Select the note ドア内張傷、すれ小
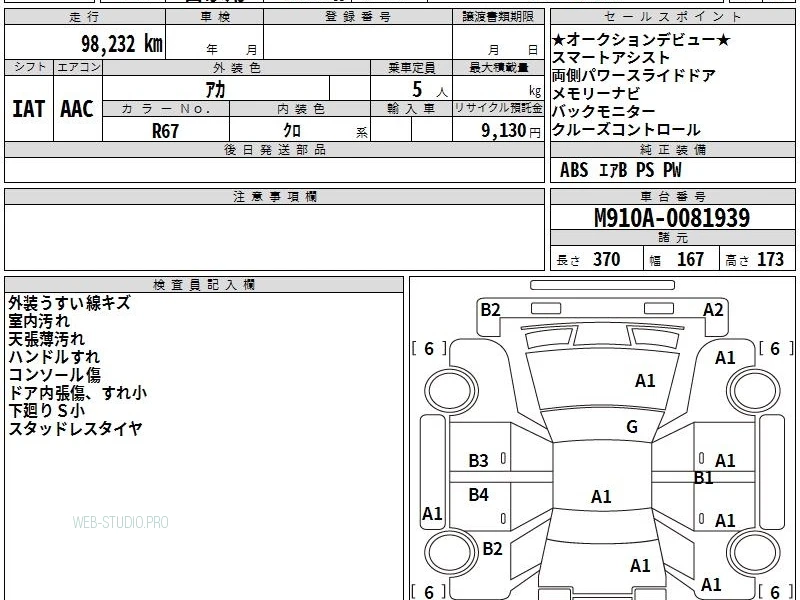This screenshot has width=800, height=600. [78, 393]
